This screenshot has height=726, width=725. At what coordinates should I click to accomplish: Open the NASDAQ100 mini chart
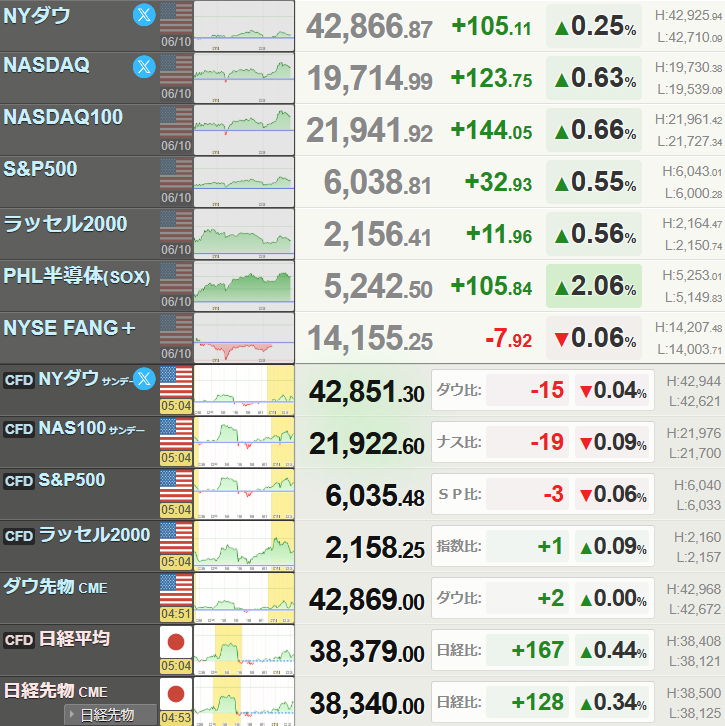pyautogui.click(x=244, y=130)
